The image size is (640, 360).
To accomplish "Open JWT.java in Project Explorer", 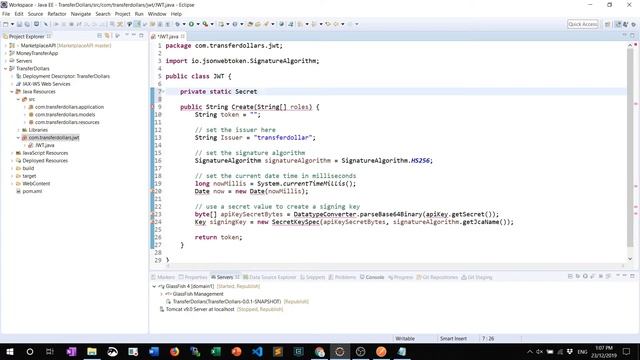I will 44,145.
